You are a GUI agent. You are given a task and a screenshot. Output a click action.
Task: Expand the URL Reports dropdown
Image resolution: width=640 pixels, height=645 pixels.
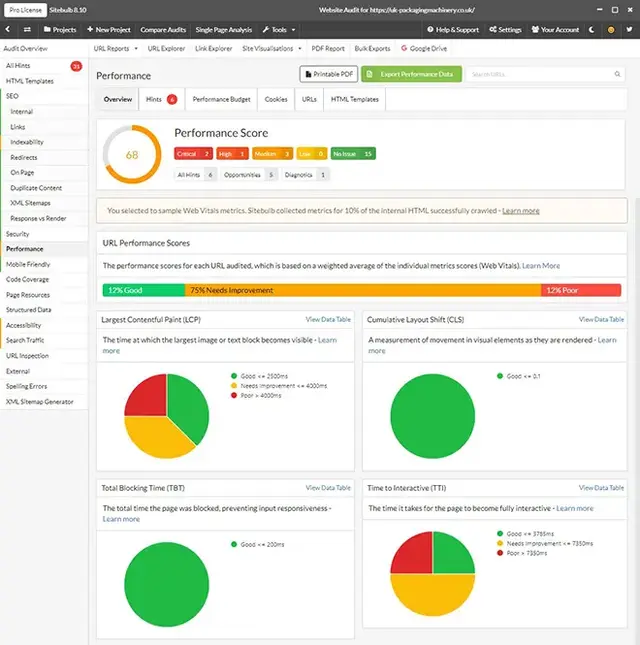pyautogui.click(x=116, y=49)
